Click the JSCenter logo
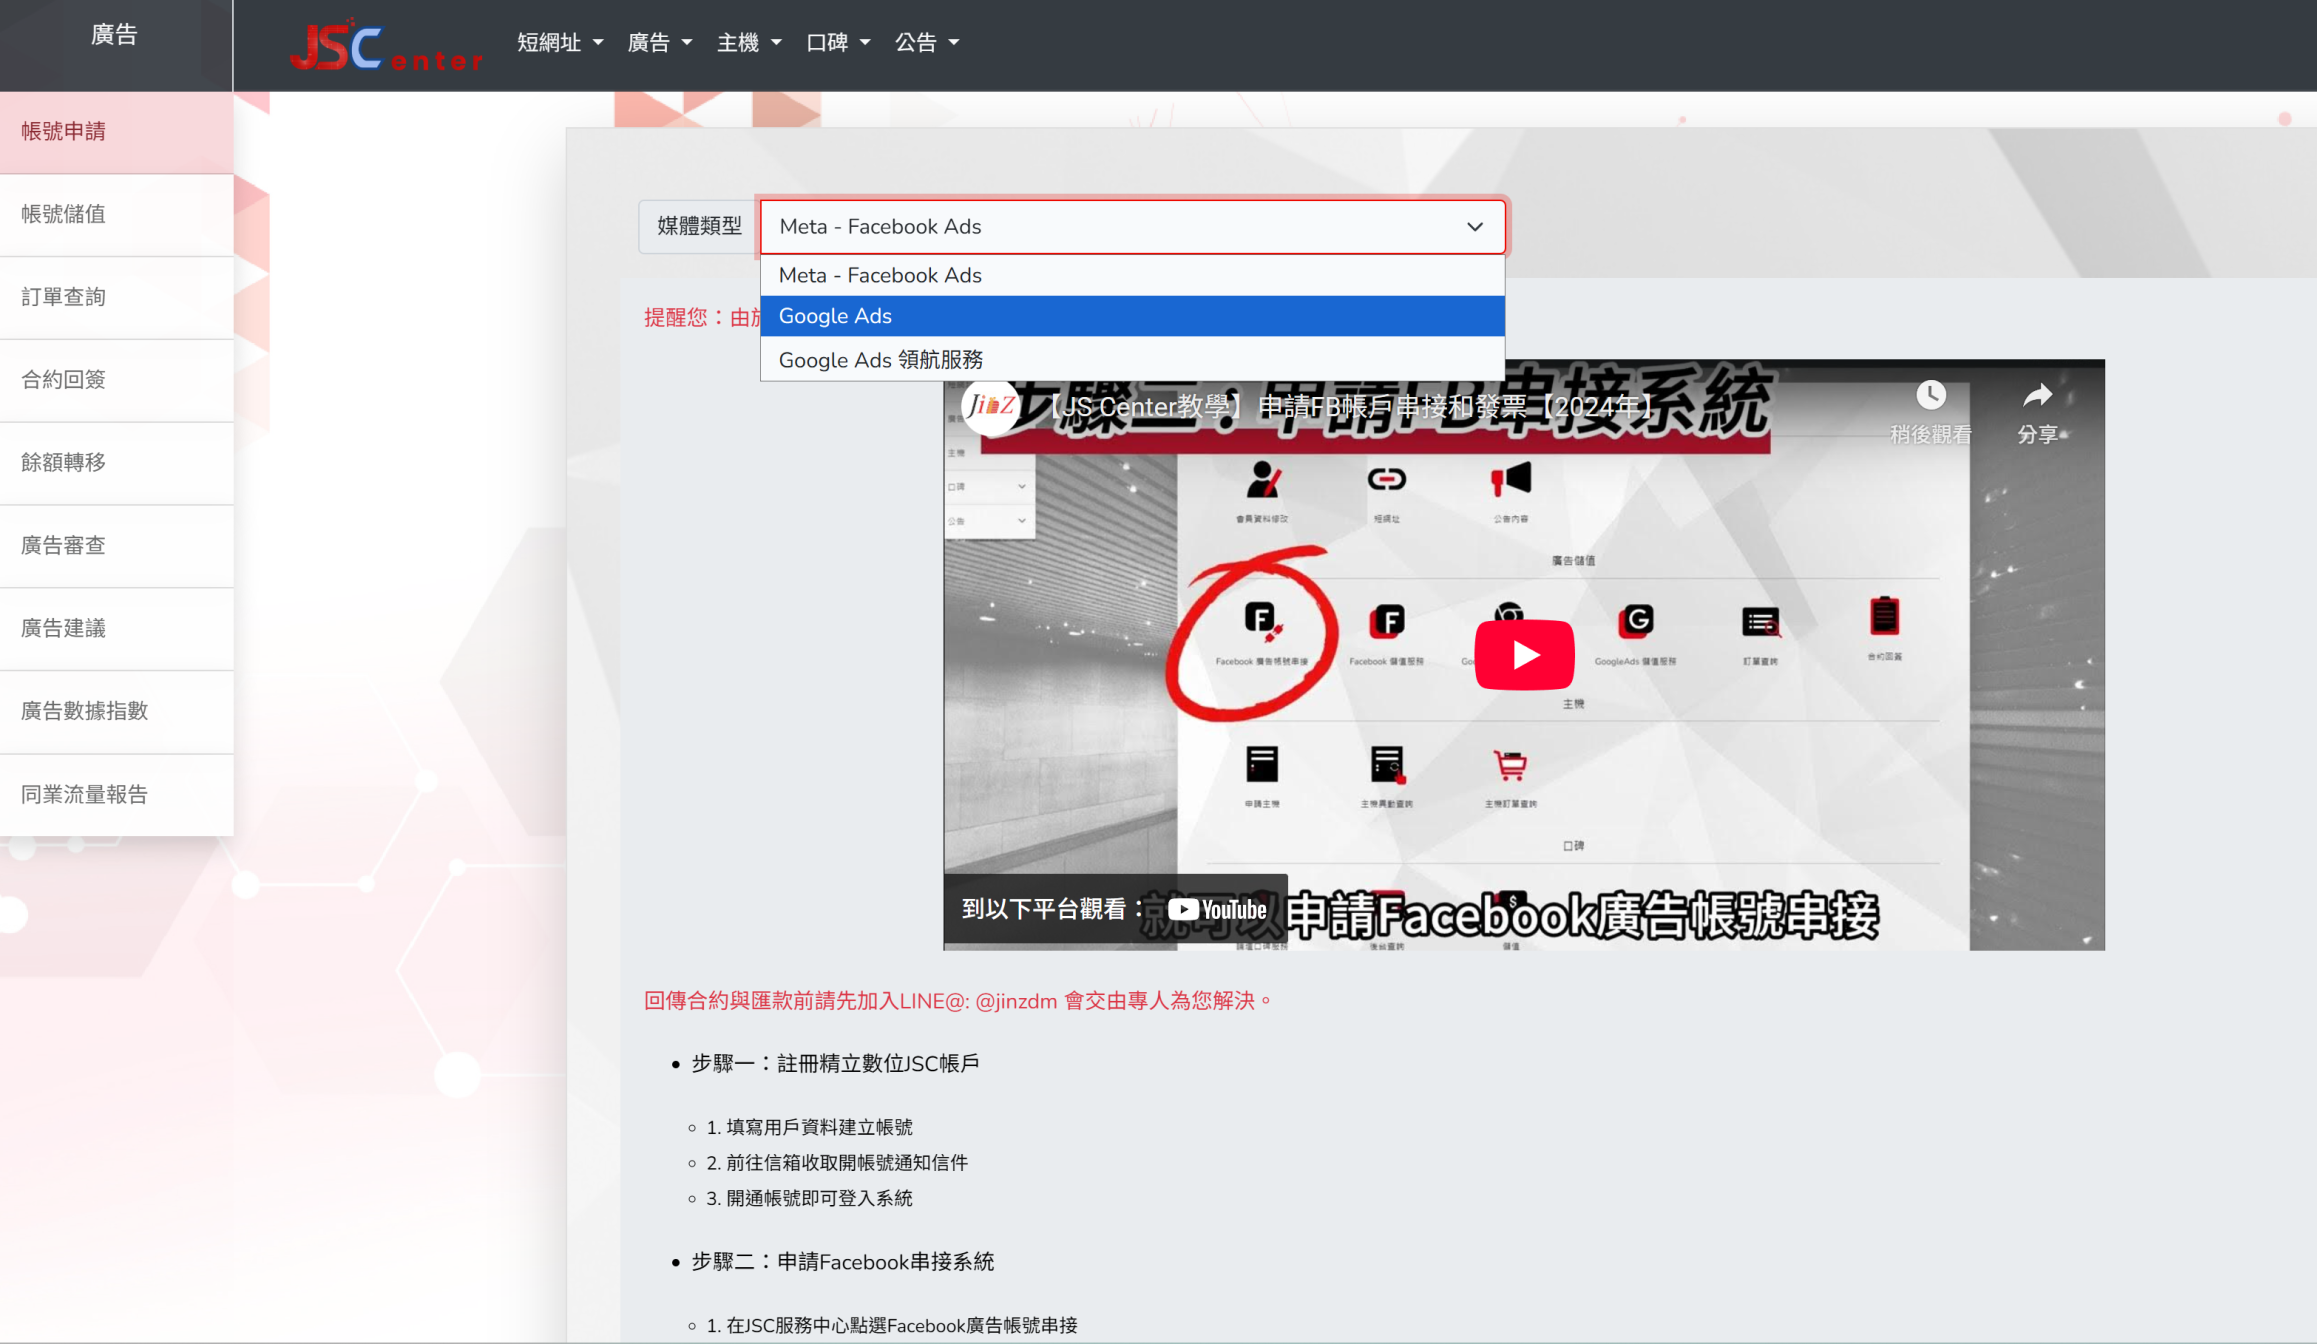Viewport: 2317px width, 1344px height. (385, 46)
